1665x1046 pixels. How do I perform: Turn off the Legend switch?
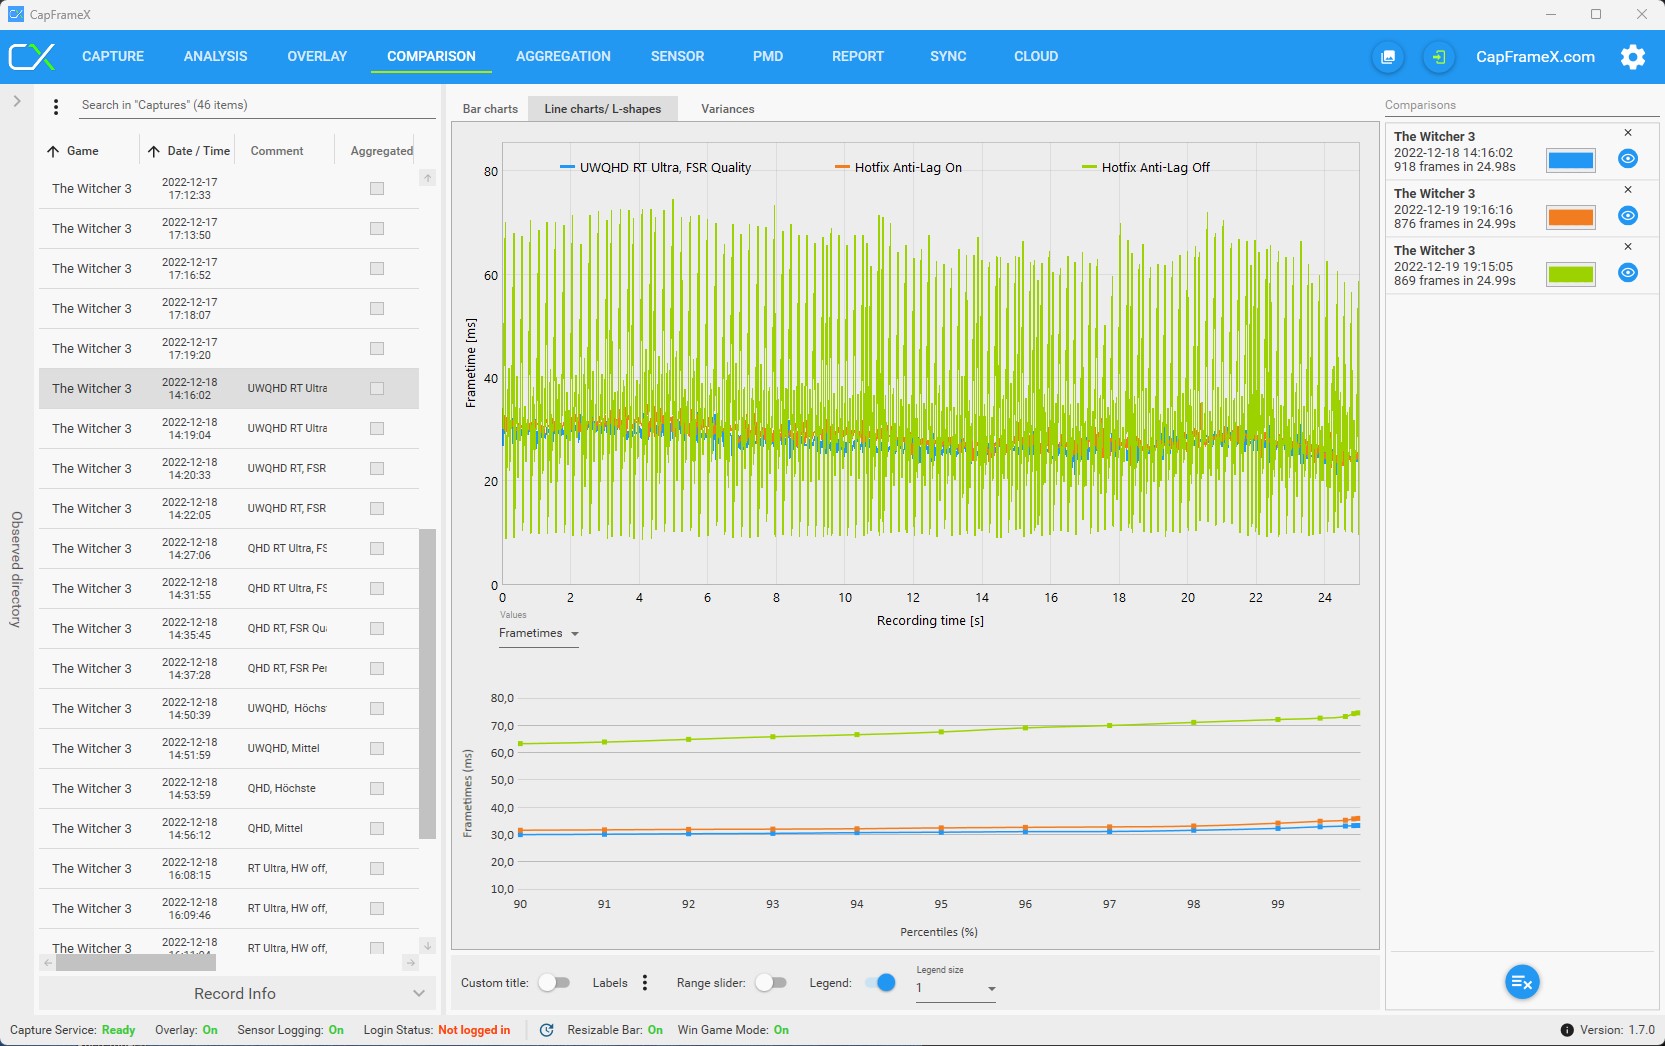(881, 983)
